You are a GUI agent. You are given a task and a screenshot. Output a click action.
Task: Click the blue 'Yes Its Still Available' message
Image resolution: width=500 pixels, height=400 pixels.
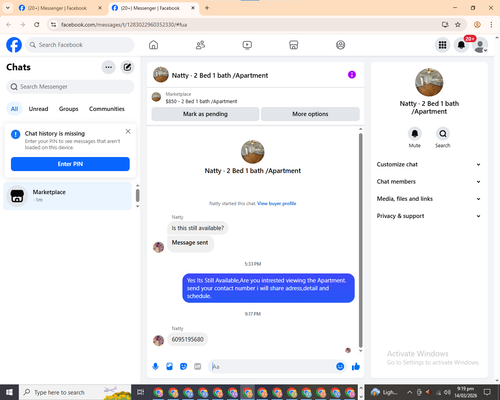tap(268, 288)
